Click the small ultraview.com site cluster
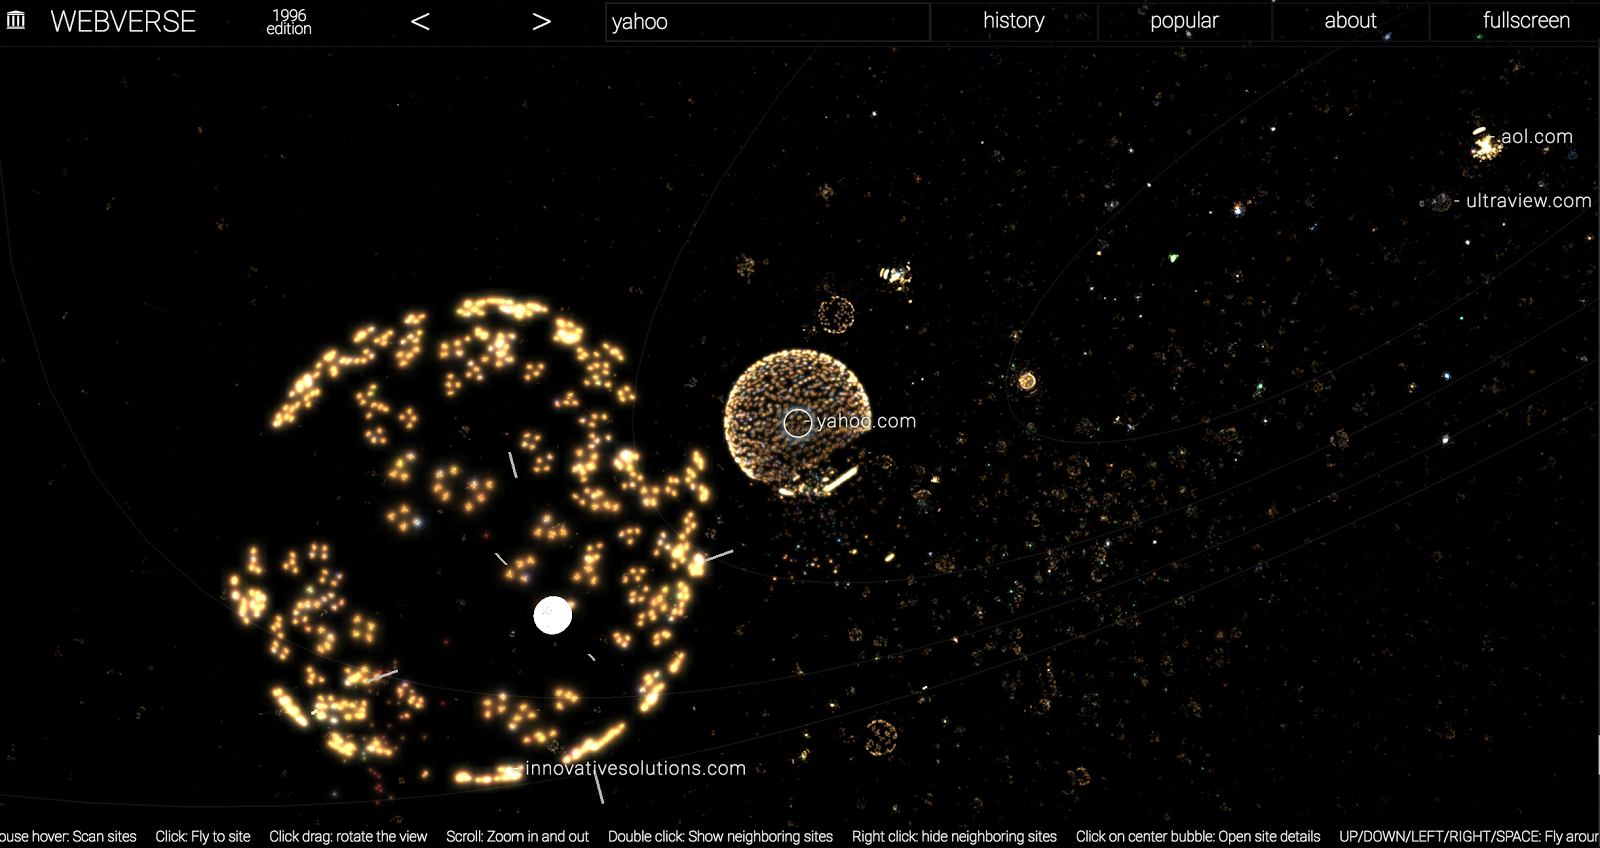The image size is (1600, 848). (1441, 202)
